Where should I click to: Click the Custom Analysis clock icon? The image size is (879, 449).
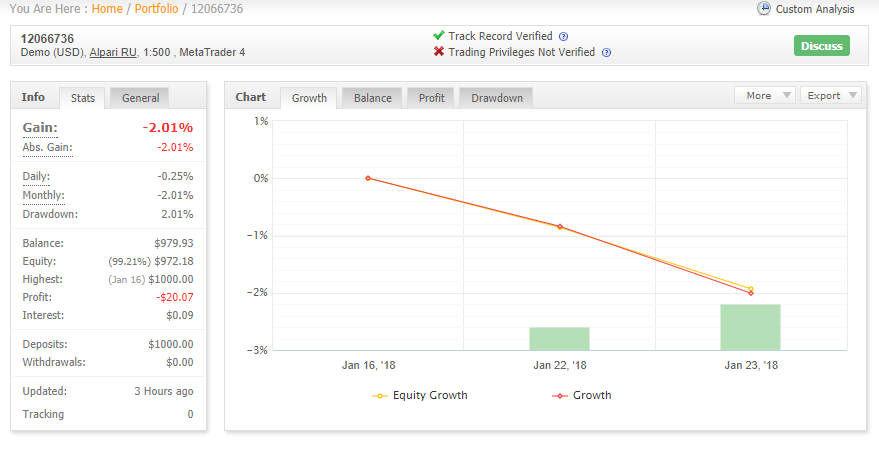click(764, 8)
